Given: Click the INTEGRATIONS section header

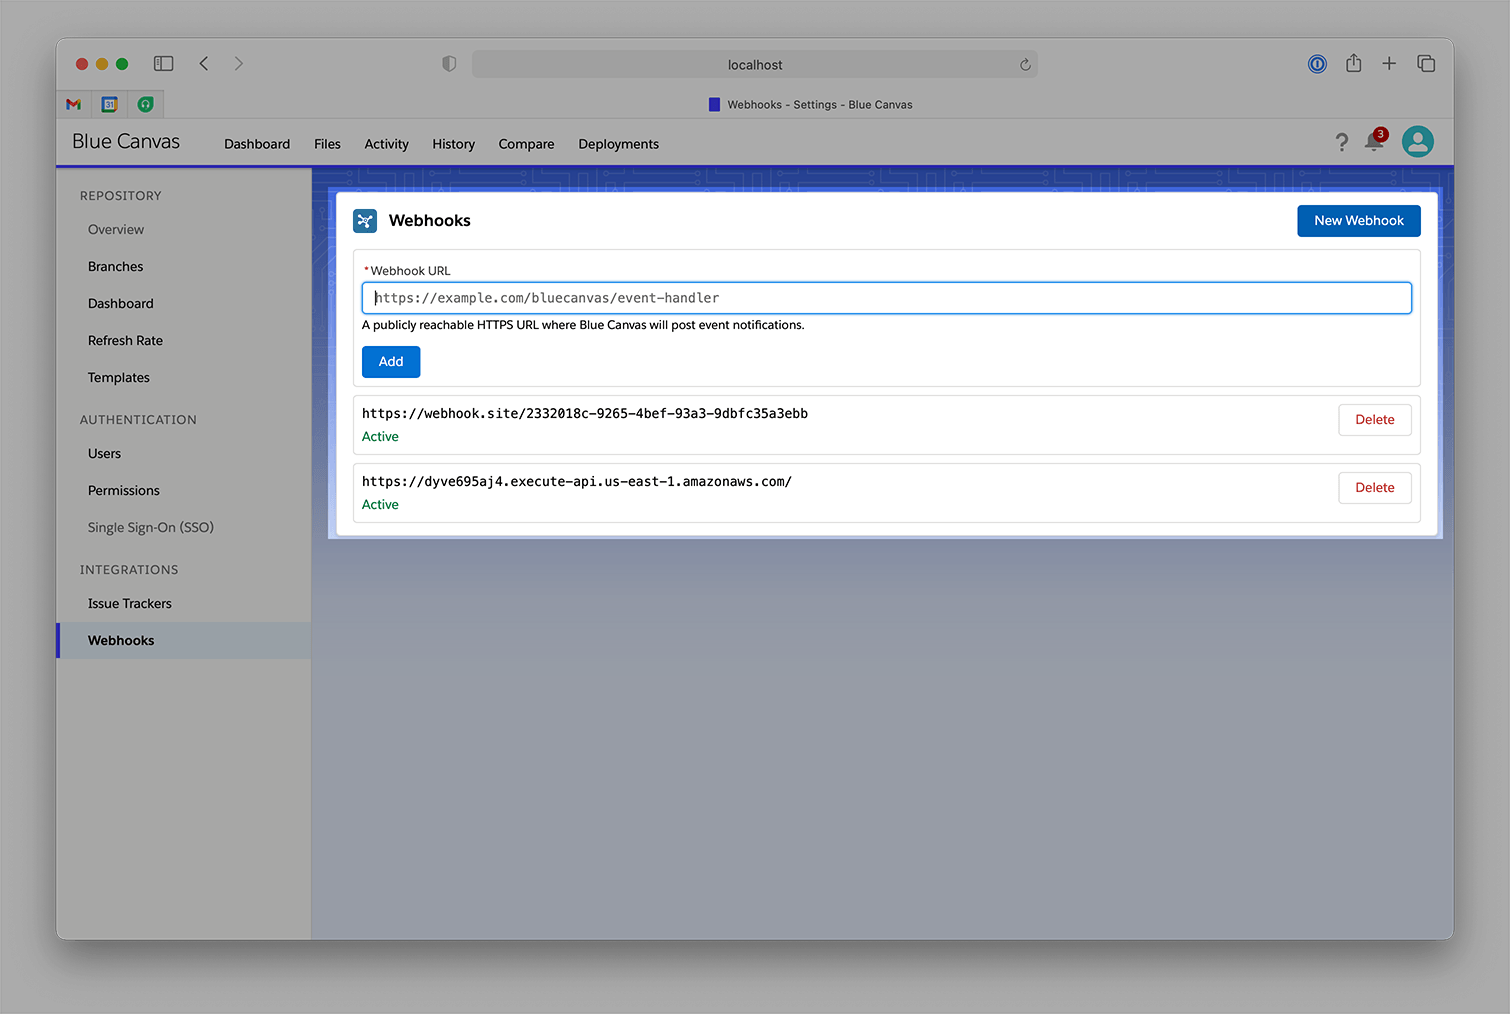Looking at the screenshot, I should pos(129,570).
